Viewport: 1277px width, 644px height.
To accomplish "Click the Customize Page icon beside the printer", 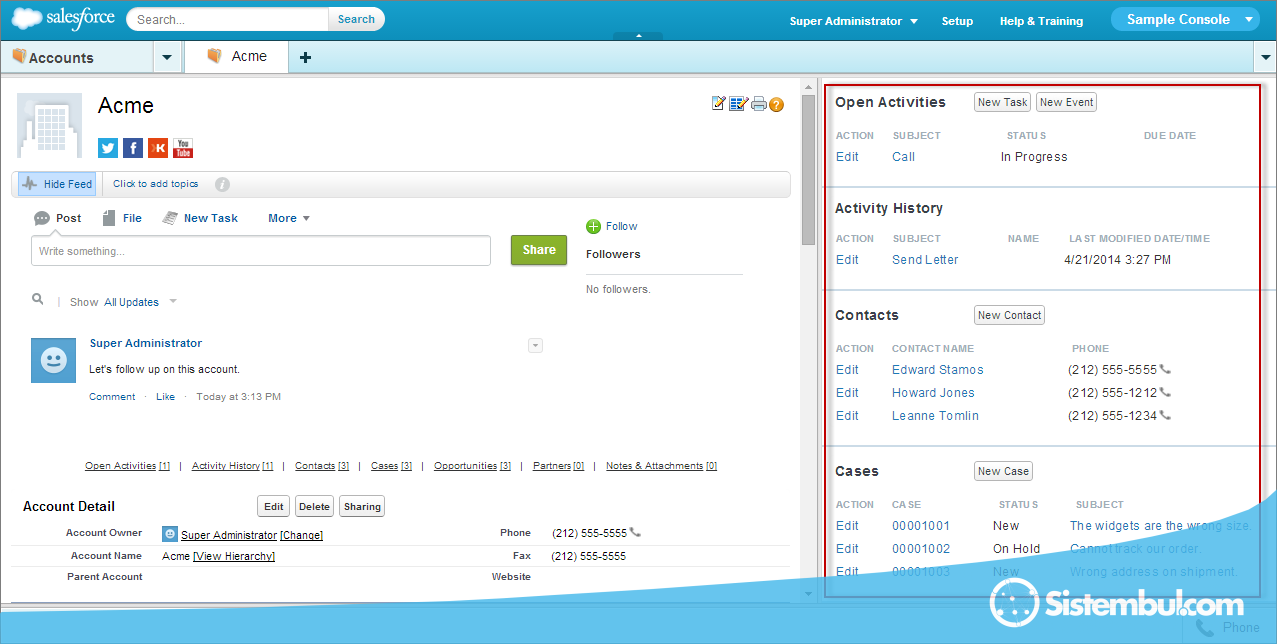I will click(738, 103).
